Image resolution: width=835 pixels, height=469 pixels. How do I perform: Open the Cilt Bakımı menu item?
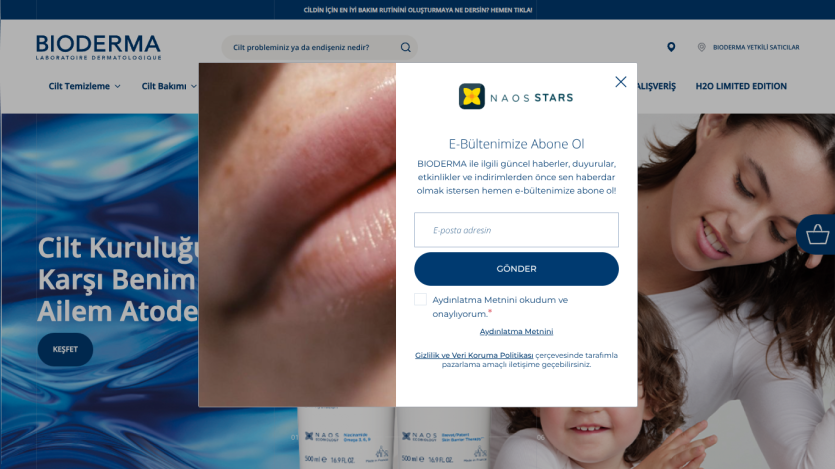(164, 86)
